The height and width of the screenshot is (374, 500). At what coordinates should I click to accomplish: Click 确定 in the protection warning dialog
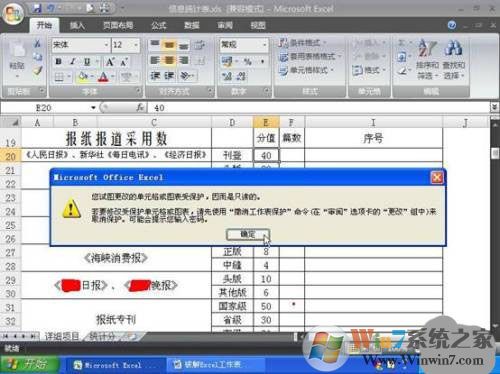pos(248,234)
